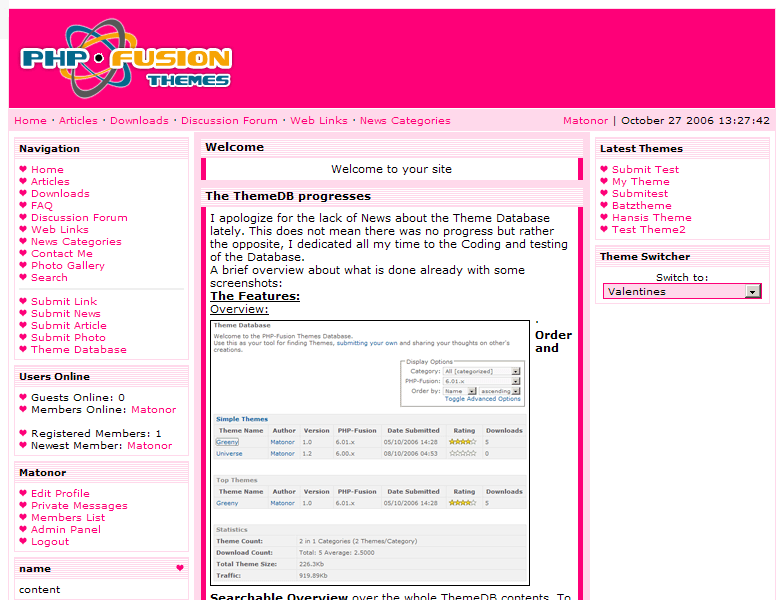Click the heart icon in the name panel
The height and width of the screenshot is (600, 784).
(x=180, y=568)
